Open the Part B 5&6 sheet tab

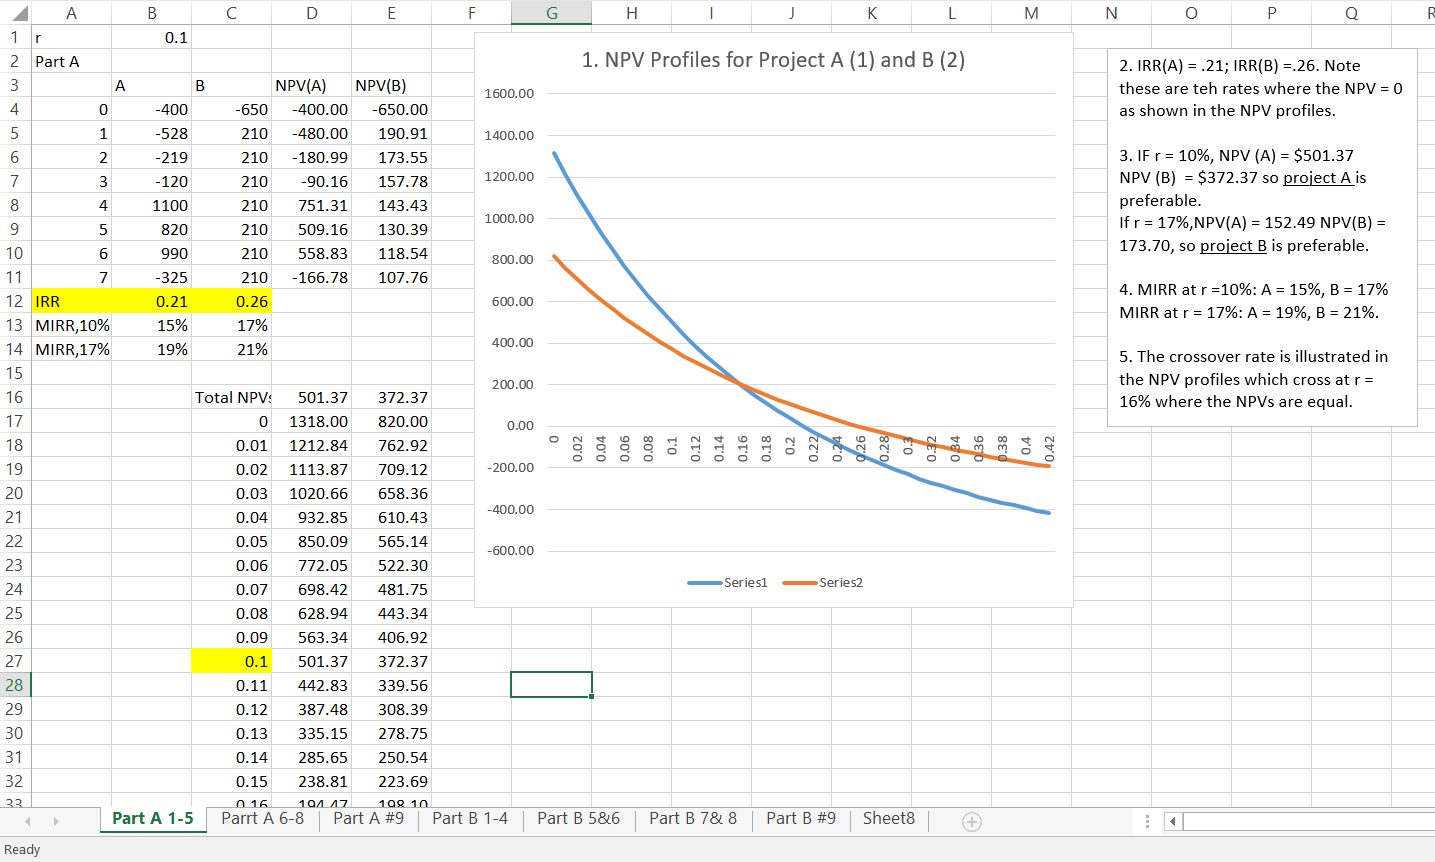(x=578, y=819)
